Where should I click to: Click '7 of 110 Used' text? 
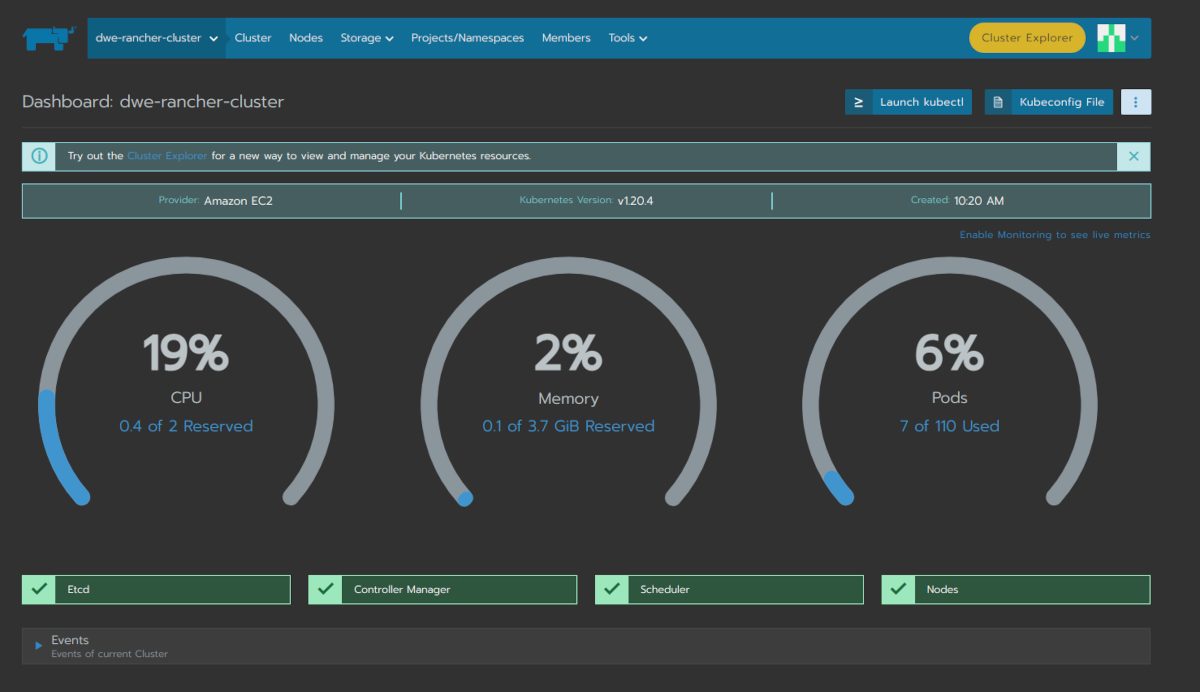coord(950,426)
